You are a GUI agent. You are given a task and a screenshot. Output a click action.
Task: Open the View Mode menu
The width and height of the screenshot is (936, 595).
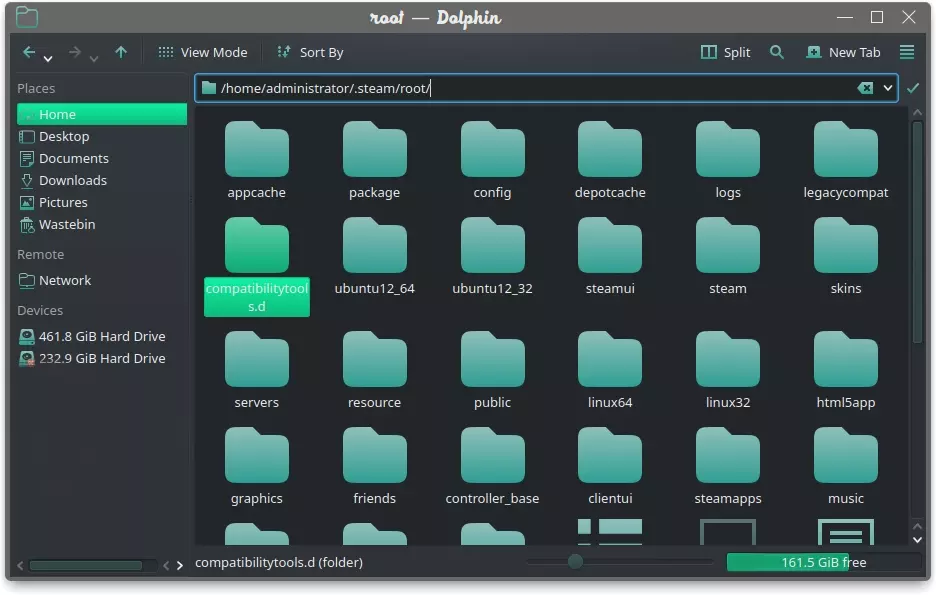[202, 52]
